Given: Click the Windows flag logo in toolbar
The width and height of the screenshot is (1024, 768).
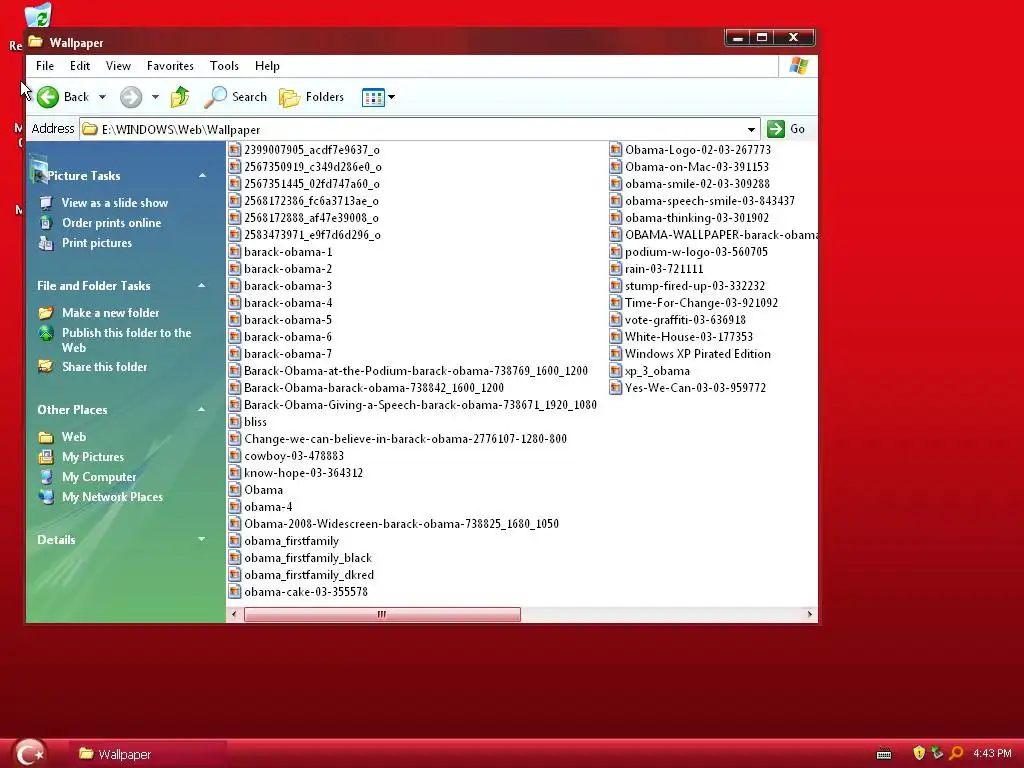Looking at the screenshot, I should click(x=799, y=65).
